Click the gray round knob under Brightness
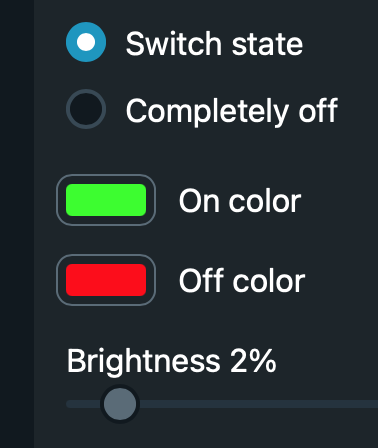This screenshot has height=448, width=378. point(120,404)
